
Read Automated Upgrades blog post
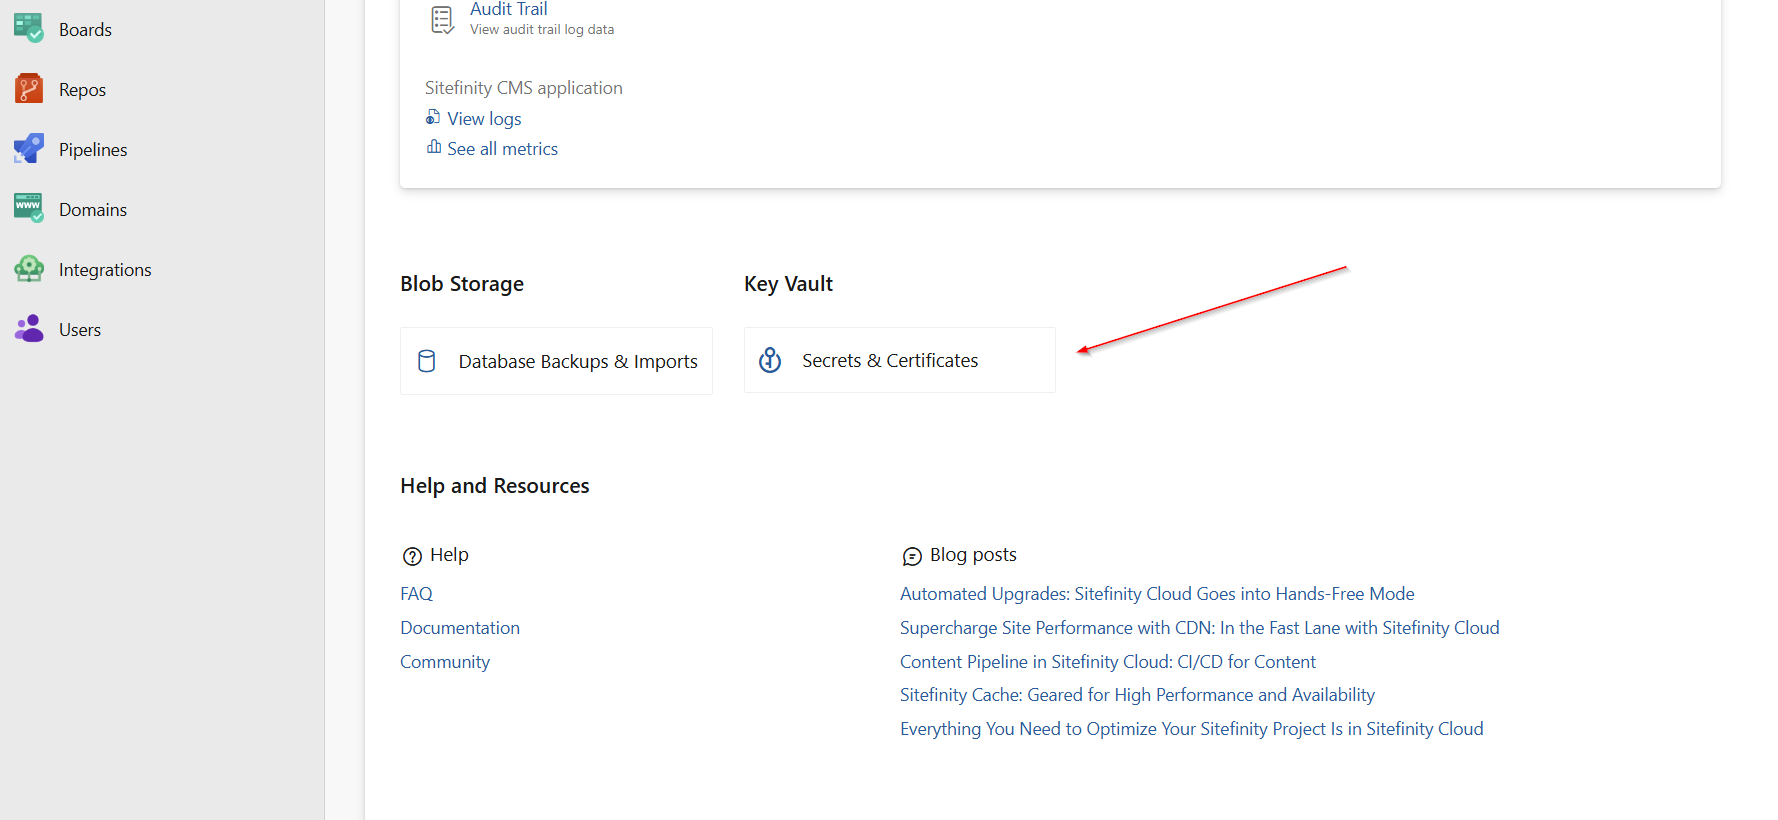click(x=1157, y=594)
